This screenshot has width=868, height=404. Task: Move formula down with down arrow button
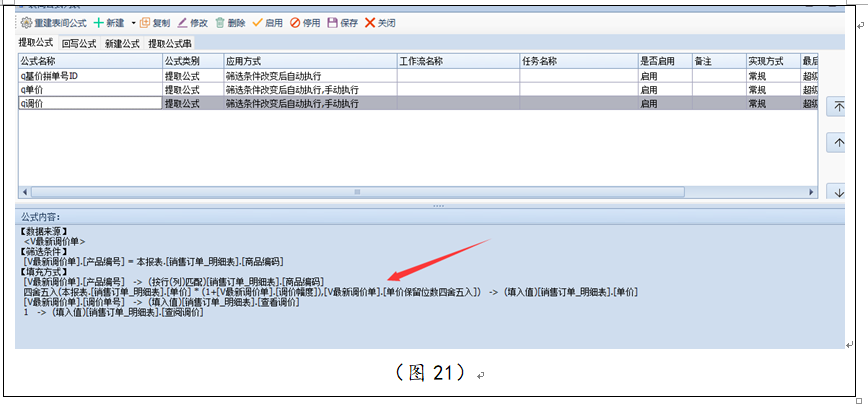[839, 190]
